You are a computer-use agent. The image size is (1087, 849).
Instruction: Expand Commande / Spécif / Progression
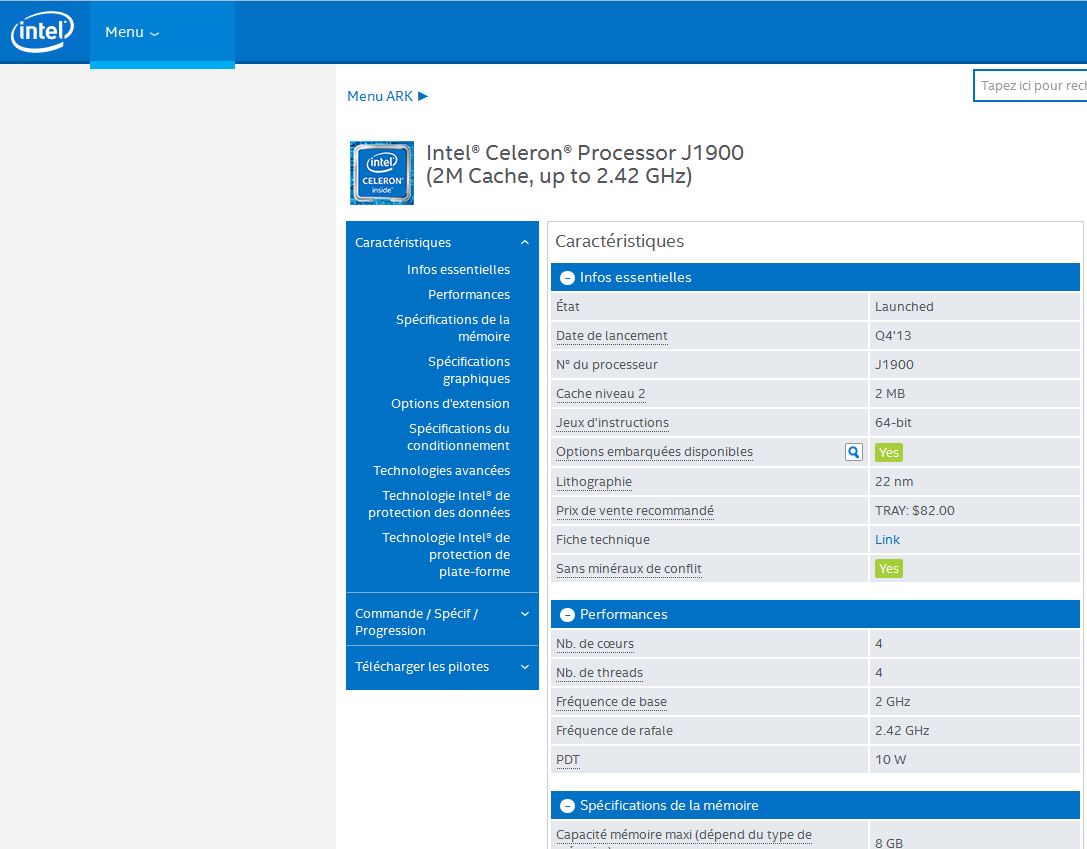pos(524,614)
